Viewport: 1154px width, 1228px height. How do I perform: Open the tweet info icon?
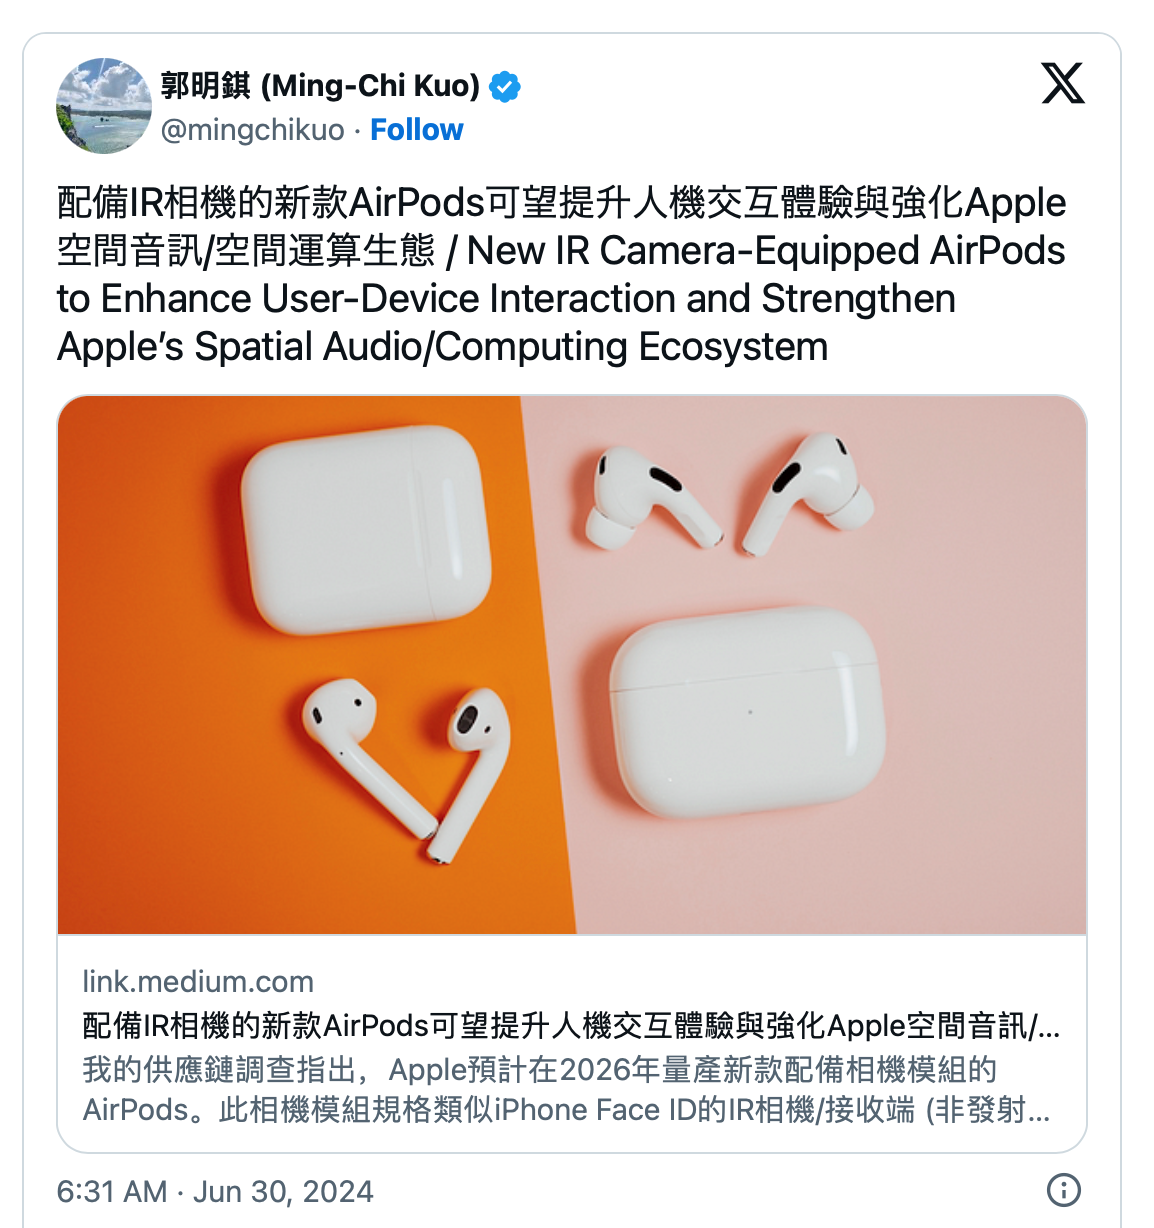[x=1063, y=1190]
